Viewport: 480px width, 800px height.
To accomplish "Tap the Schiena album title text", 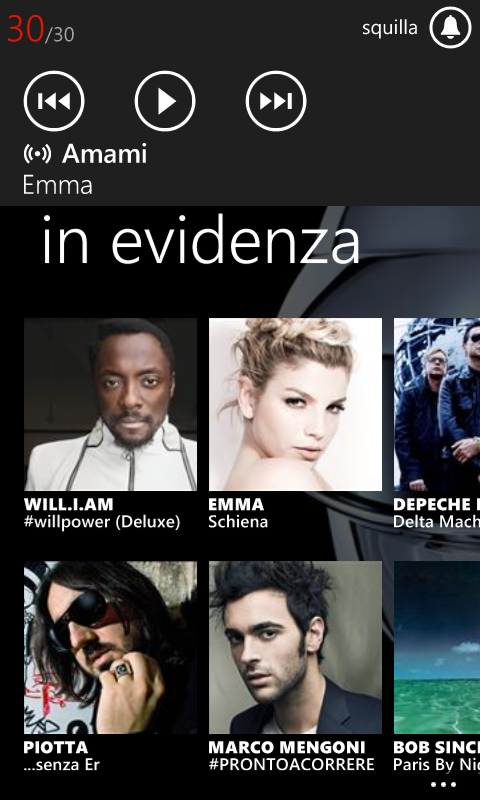I will [x=238, y=522].
